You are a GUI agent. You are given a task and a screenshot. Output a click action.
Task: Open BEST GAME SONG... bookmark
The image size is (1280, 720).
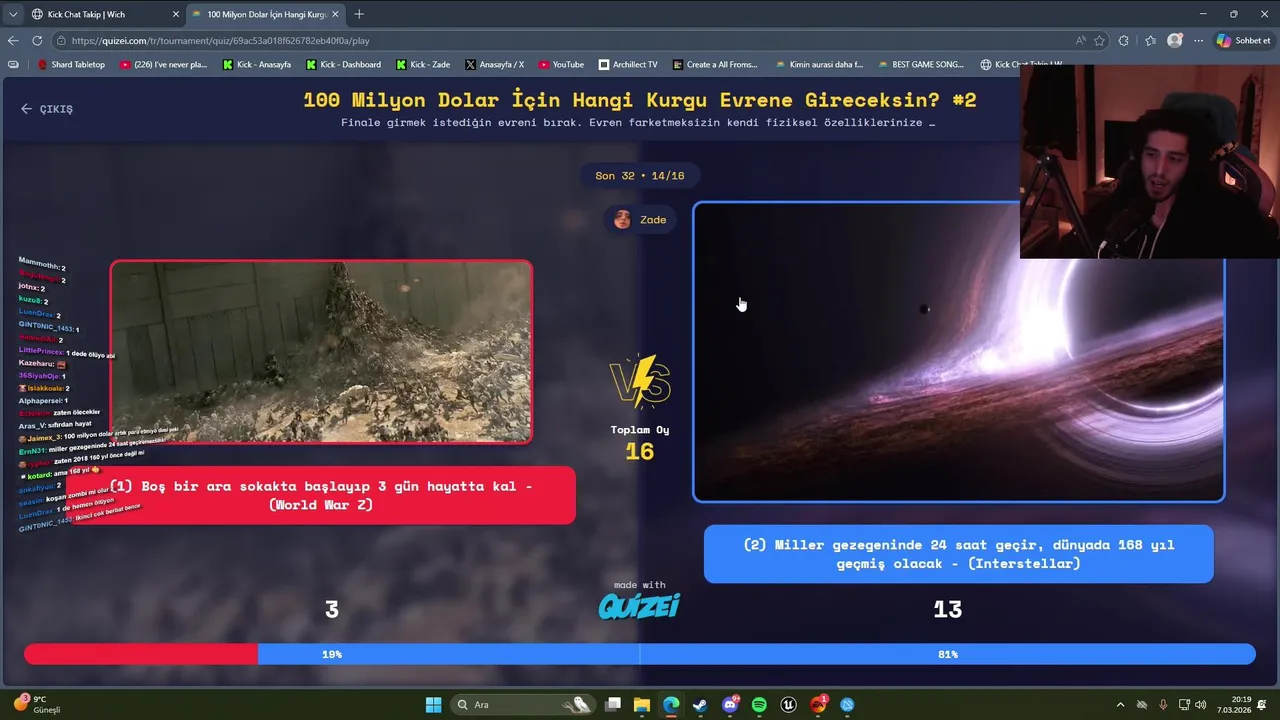pyautogui.click(x=921, y=64)
